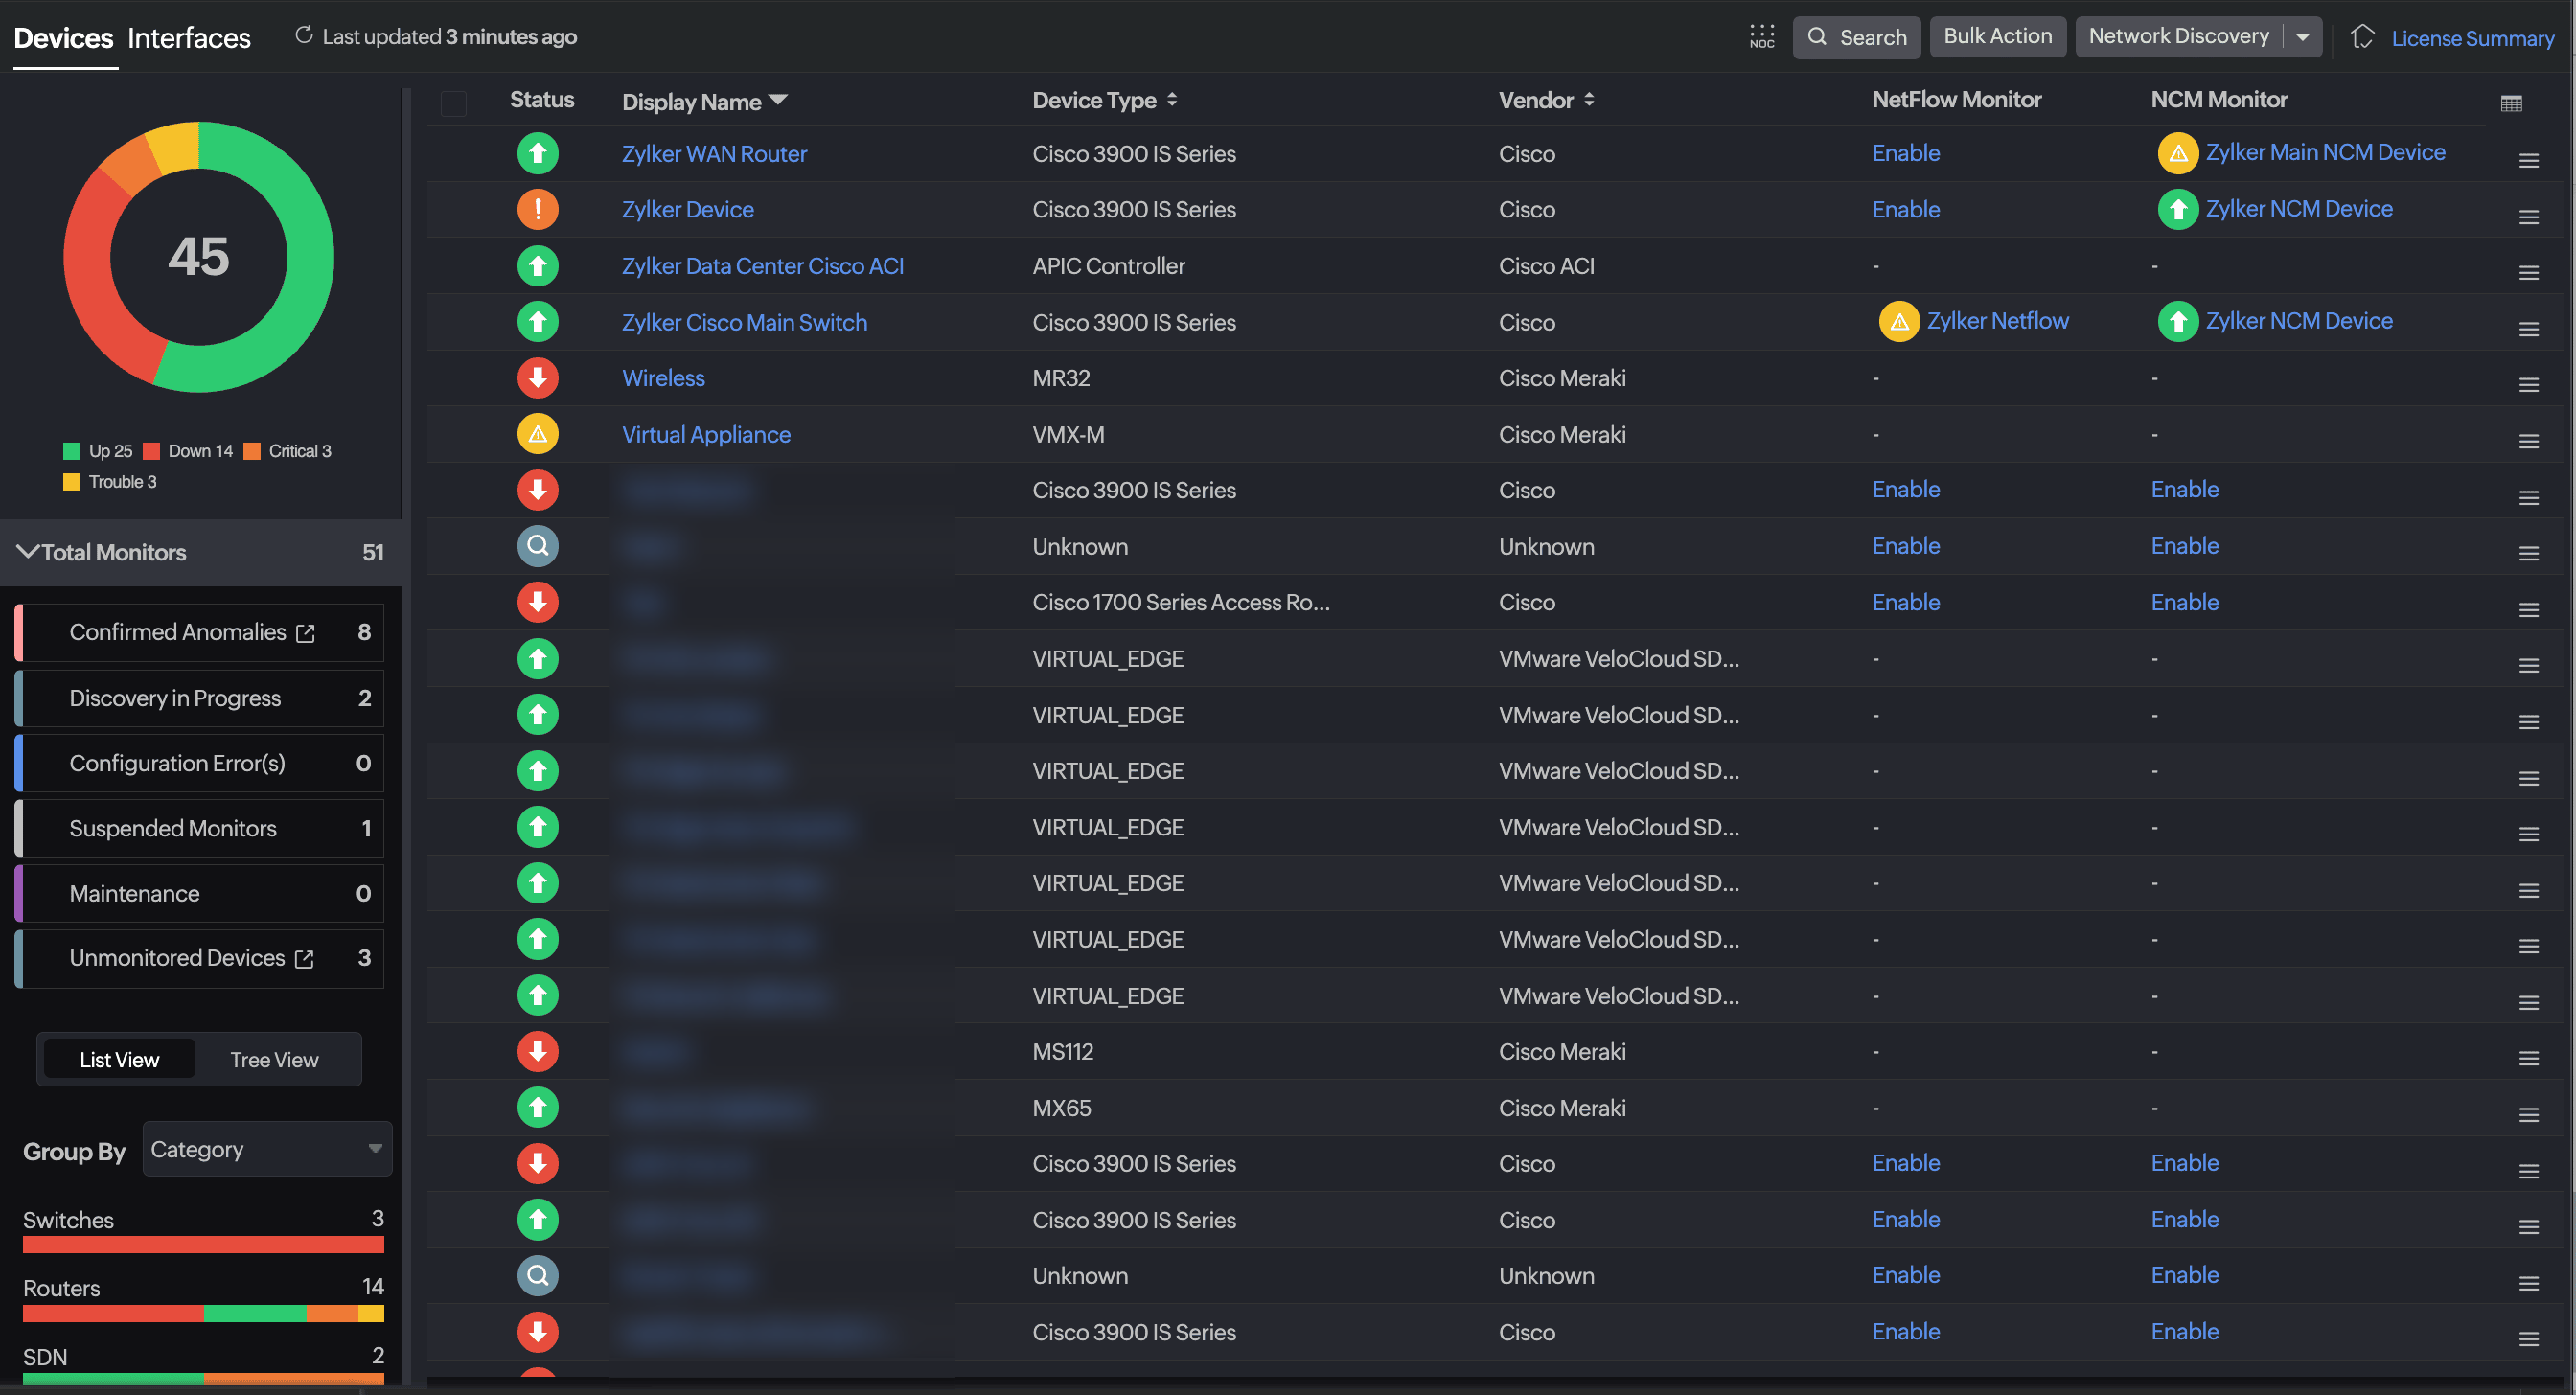Click the critical status icon for Zylker Device

pos(538,209)
